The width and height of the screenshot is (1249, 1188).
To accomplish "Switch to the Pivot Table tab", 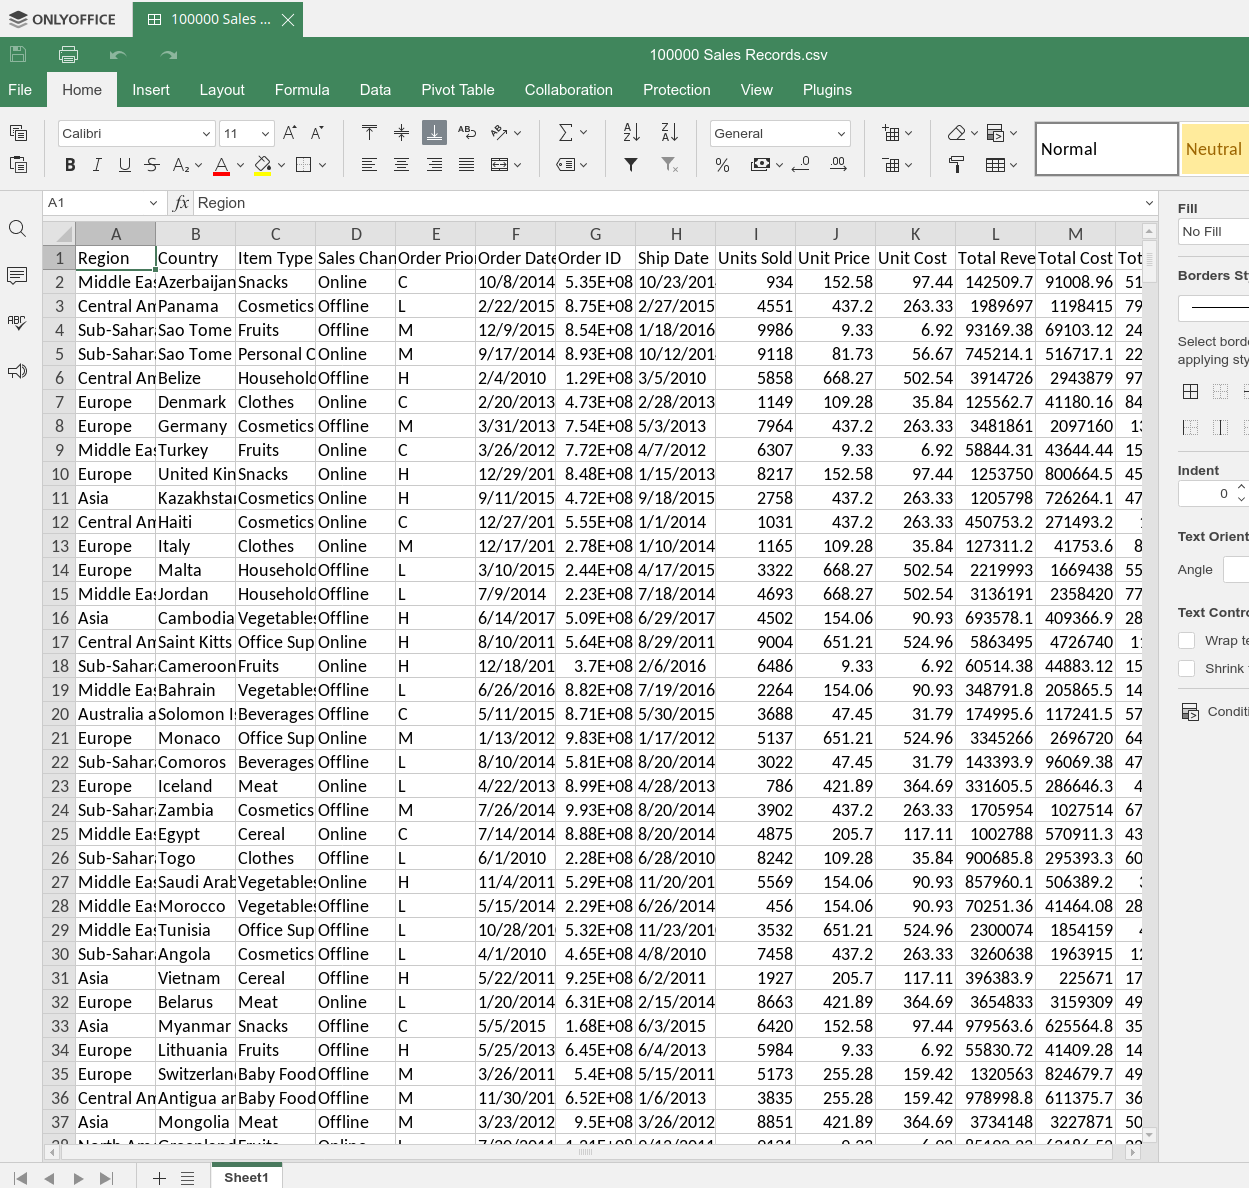I will tap(458, 90).
